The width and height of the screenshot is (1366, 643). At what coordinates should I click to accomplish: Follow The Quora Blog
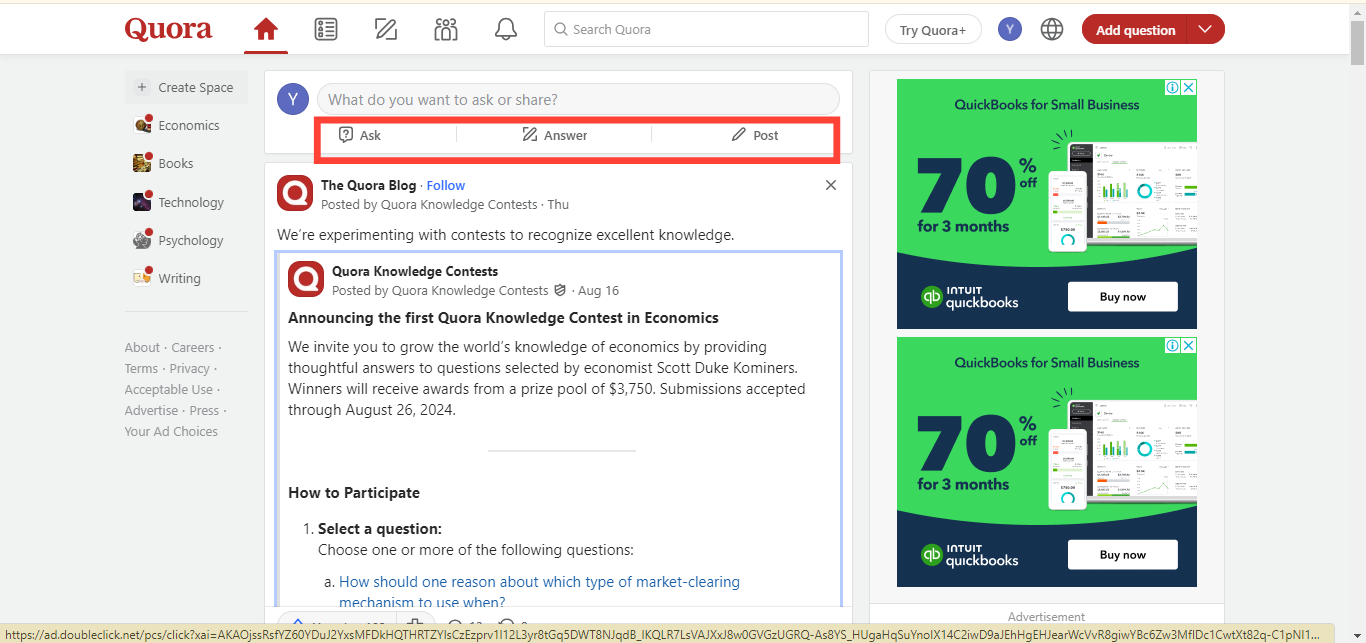(445, 185)
